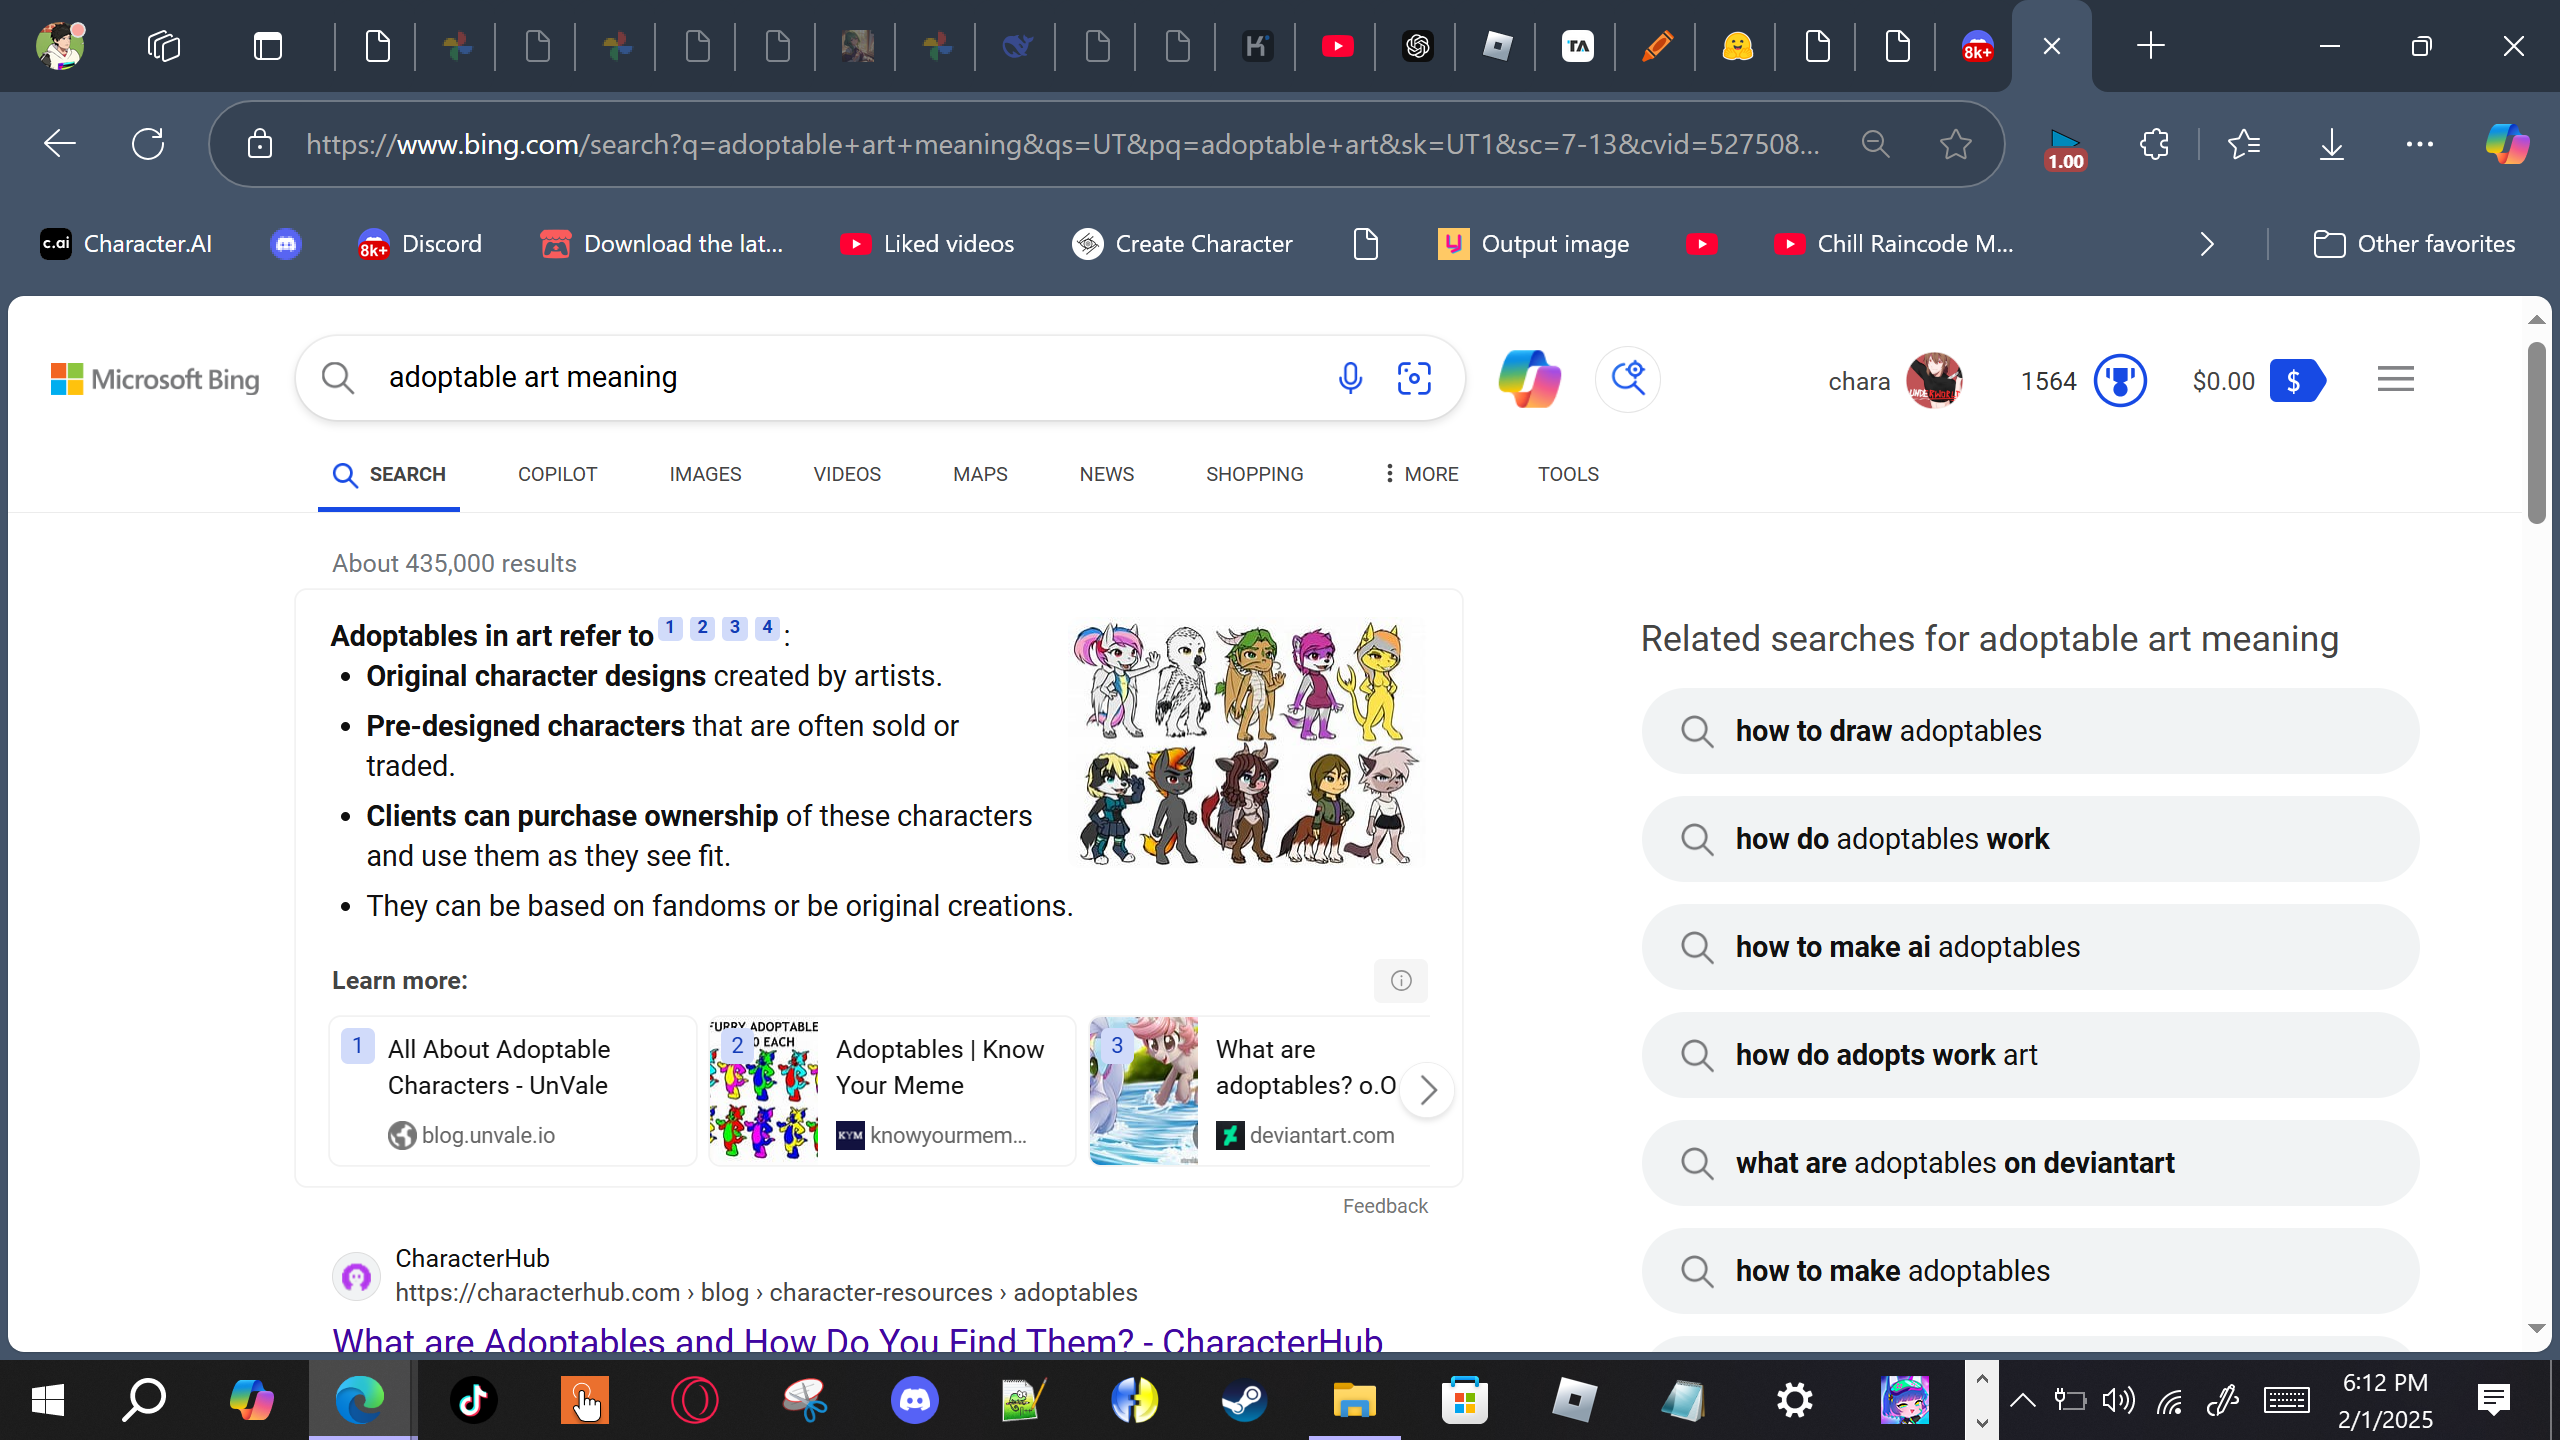Expand hidden favorites bar chevron
Screen dimensions: 2560x1440
point(2207,244)
